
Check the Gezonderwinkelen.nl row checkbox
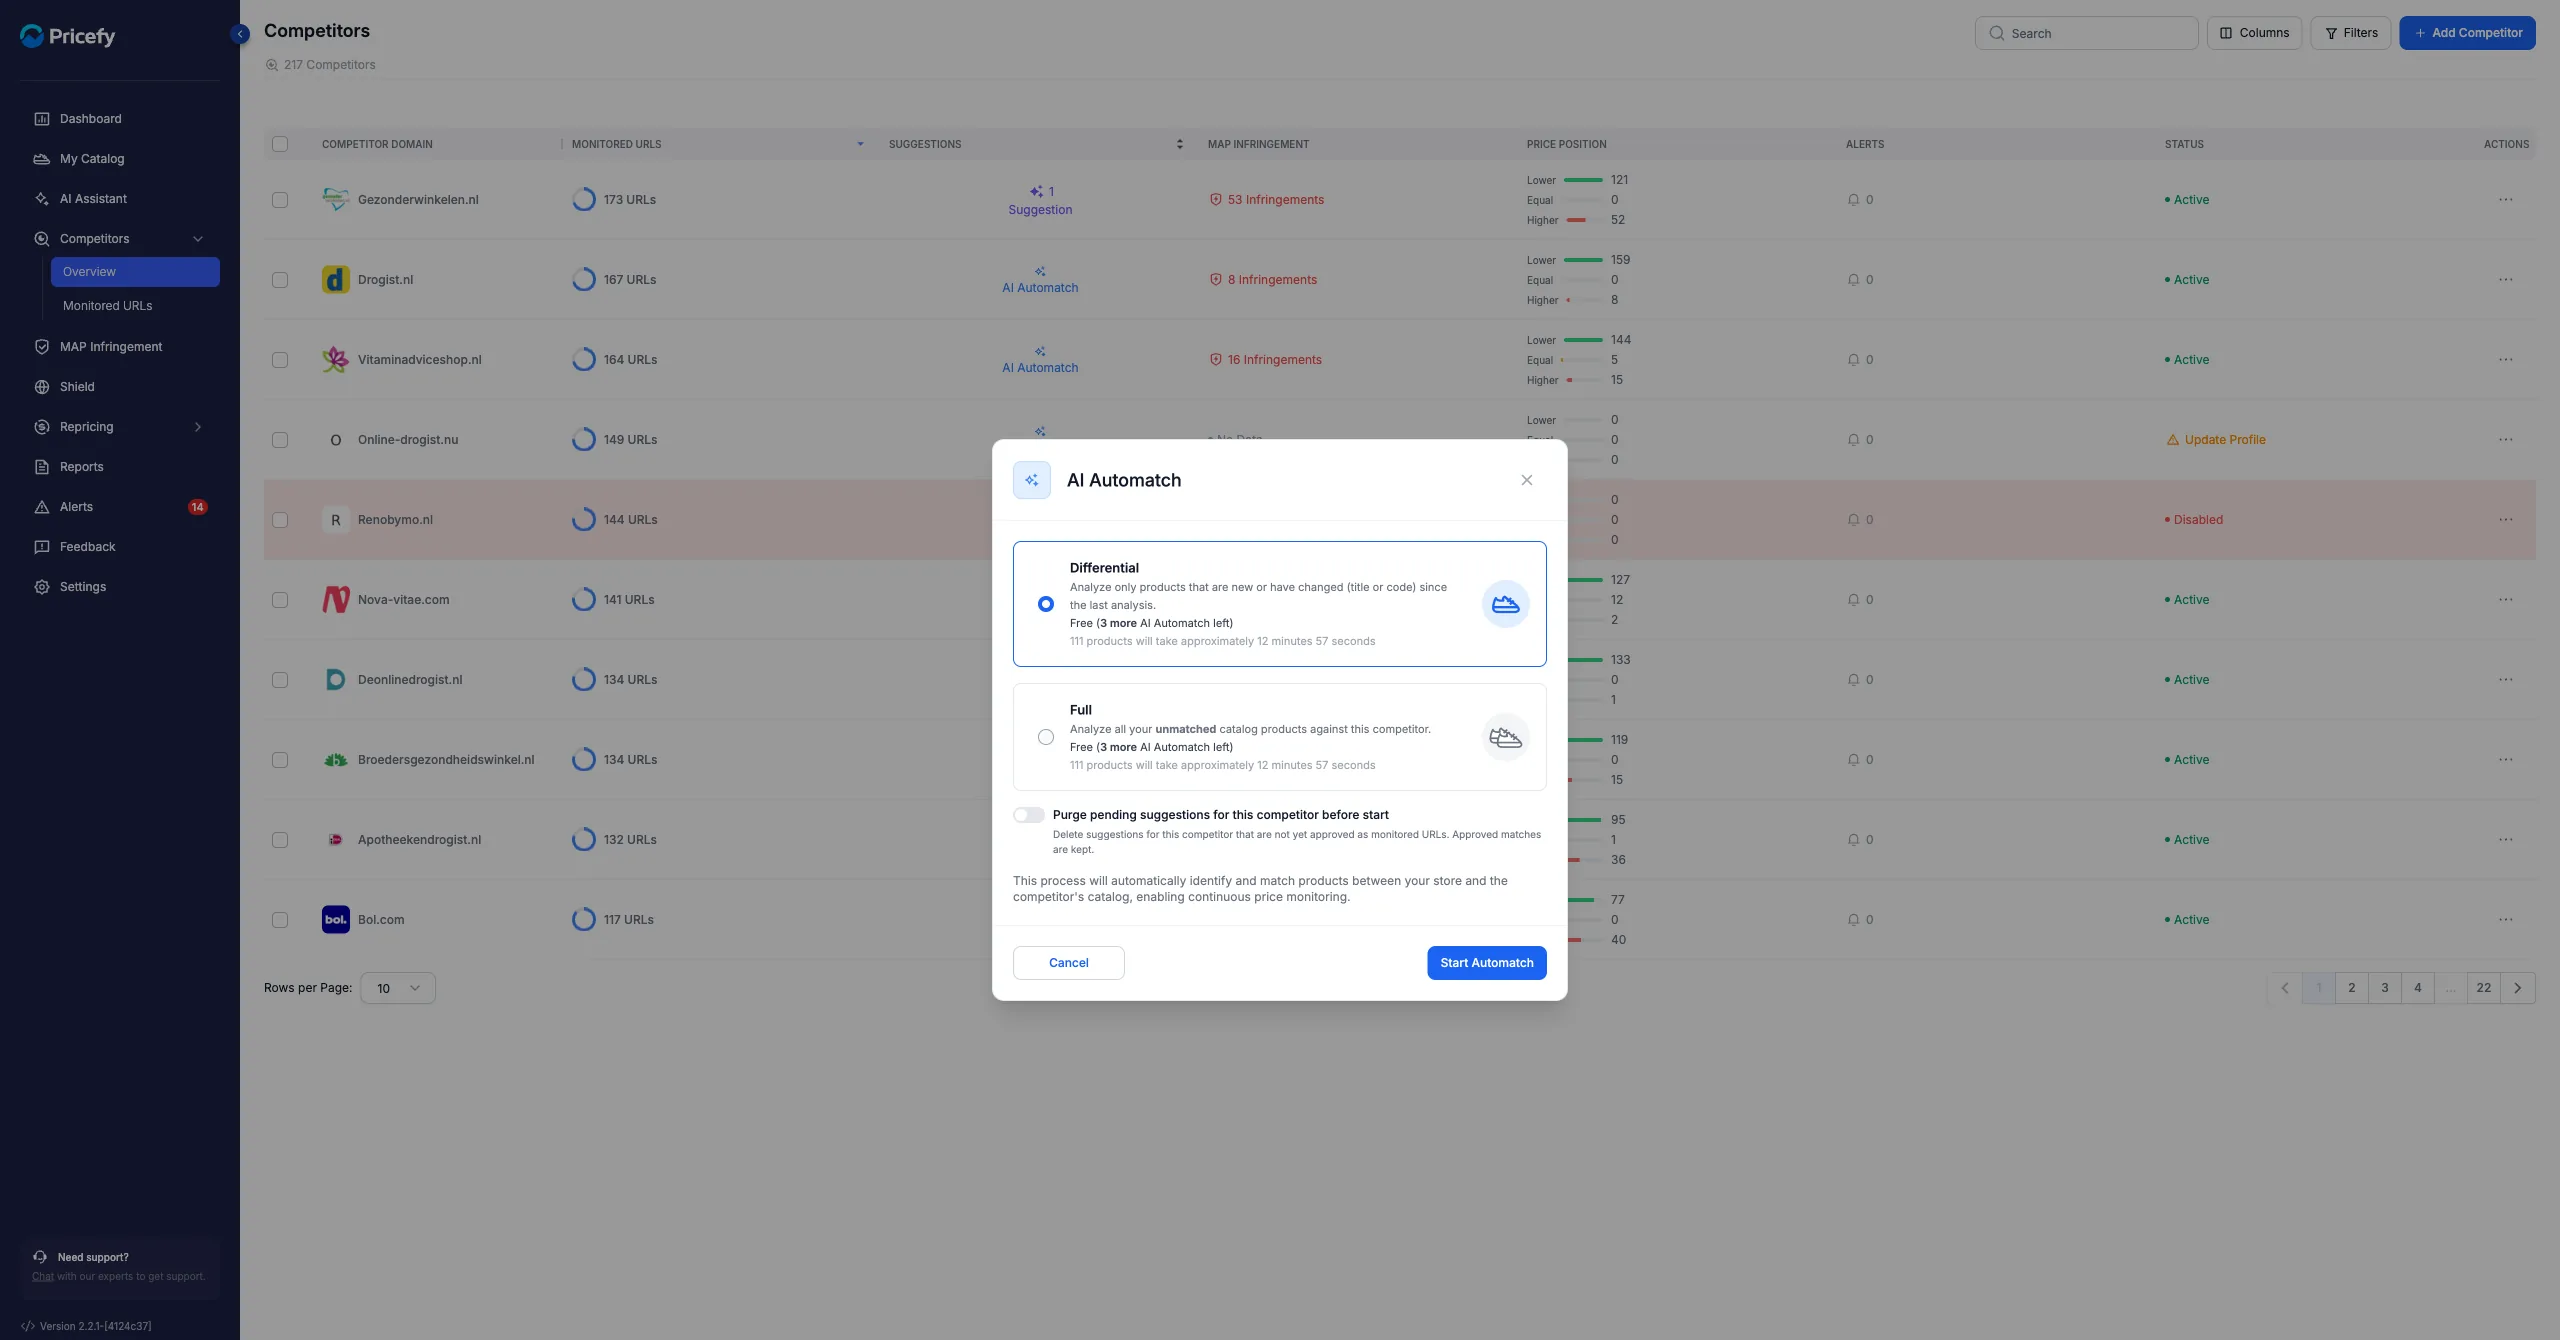(x=280, y=200)
